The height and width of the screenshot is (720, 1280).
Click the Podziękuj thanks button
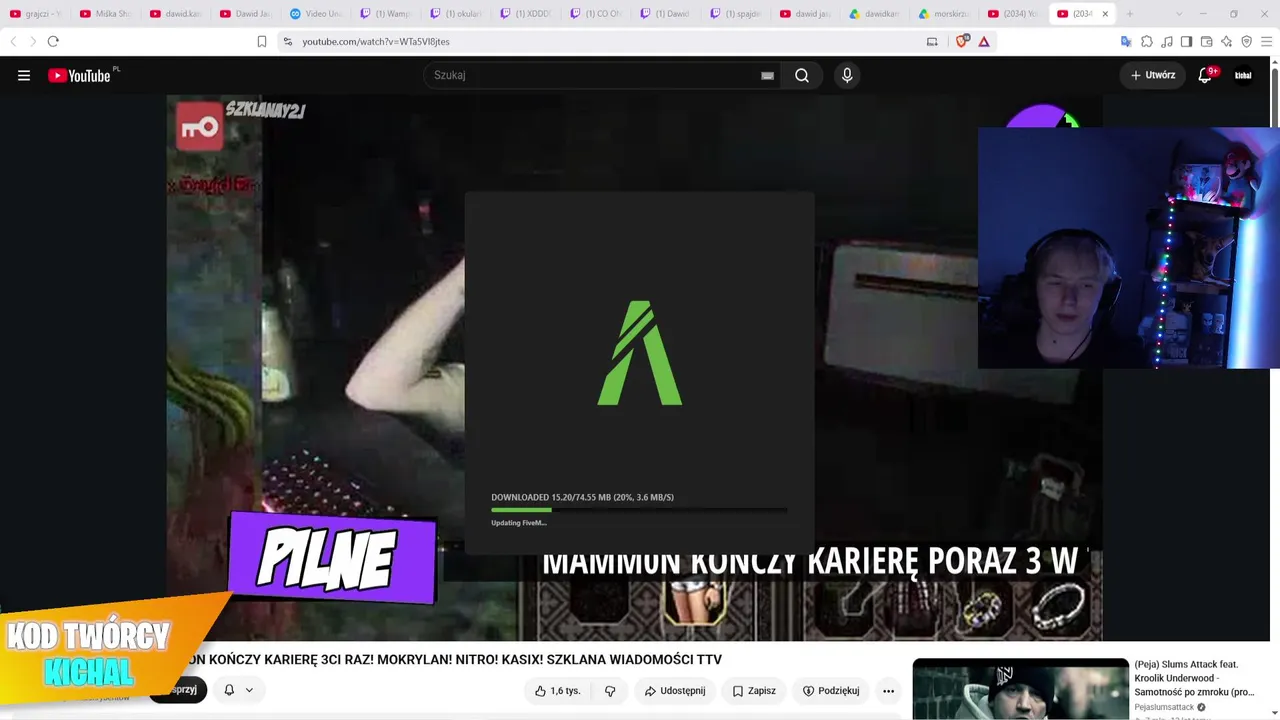click(831, 690)
